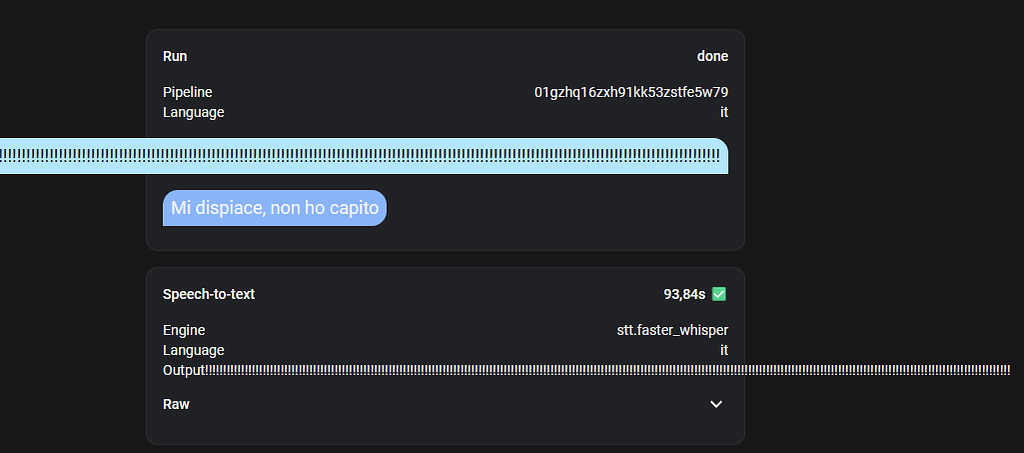Click the green success checkmark icon

coord(719,294)
